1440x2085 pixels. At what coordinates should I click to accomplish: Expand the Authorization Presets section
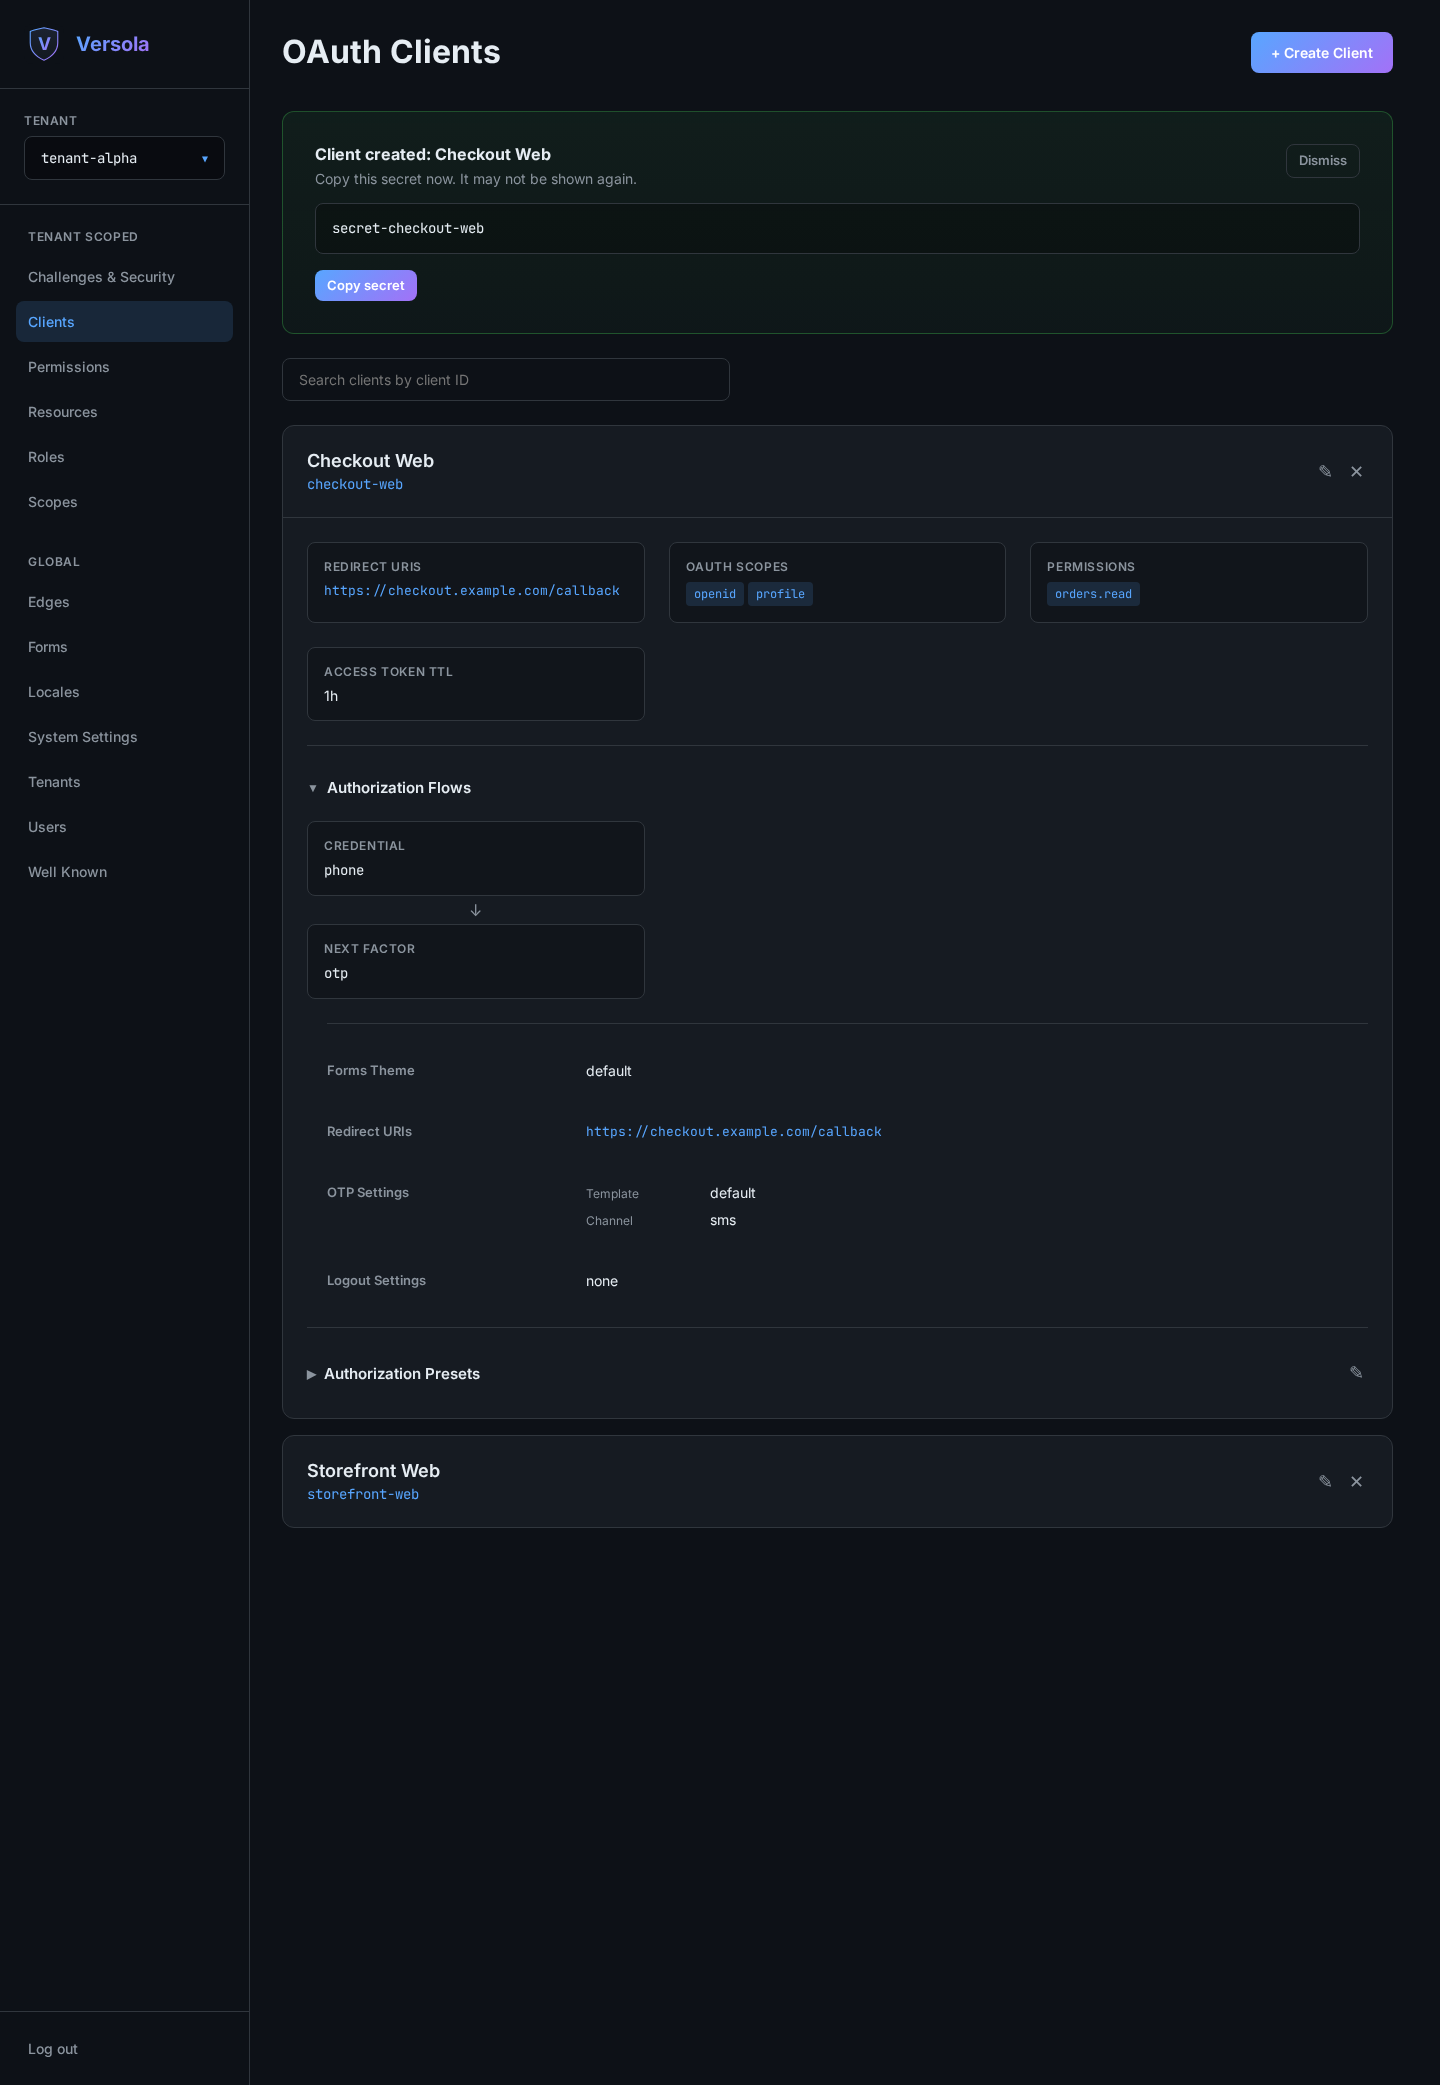[393, 1374]
